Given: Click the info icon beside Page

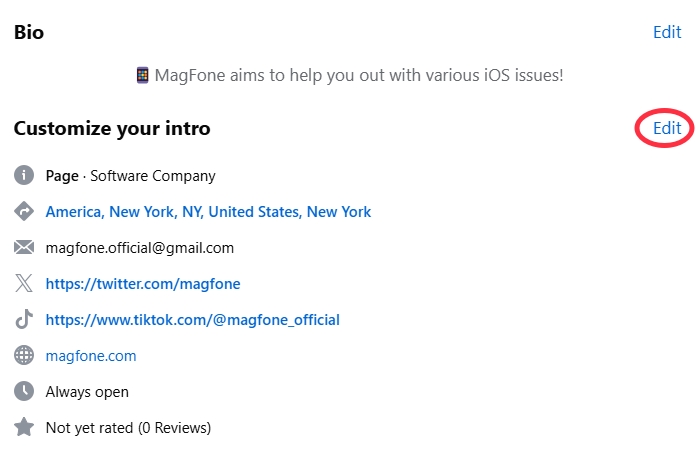Looking at the screenshot, I should (x=24, y=176).
